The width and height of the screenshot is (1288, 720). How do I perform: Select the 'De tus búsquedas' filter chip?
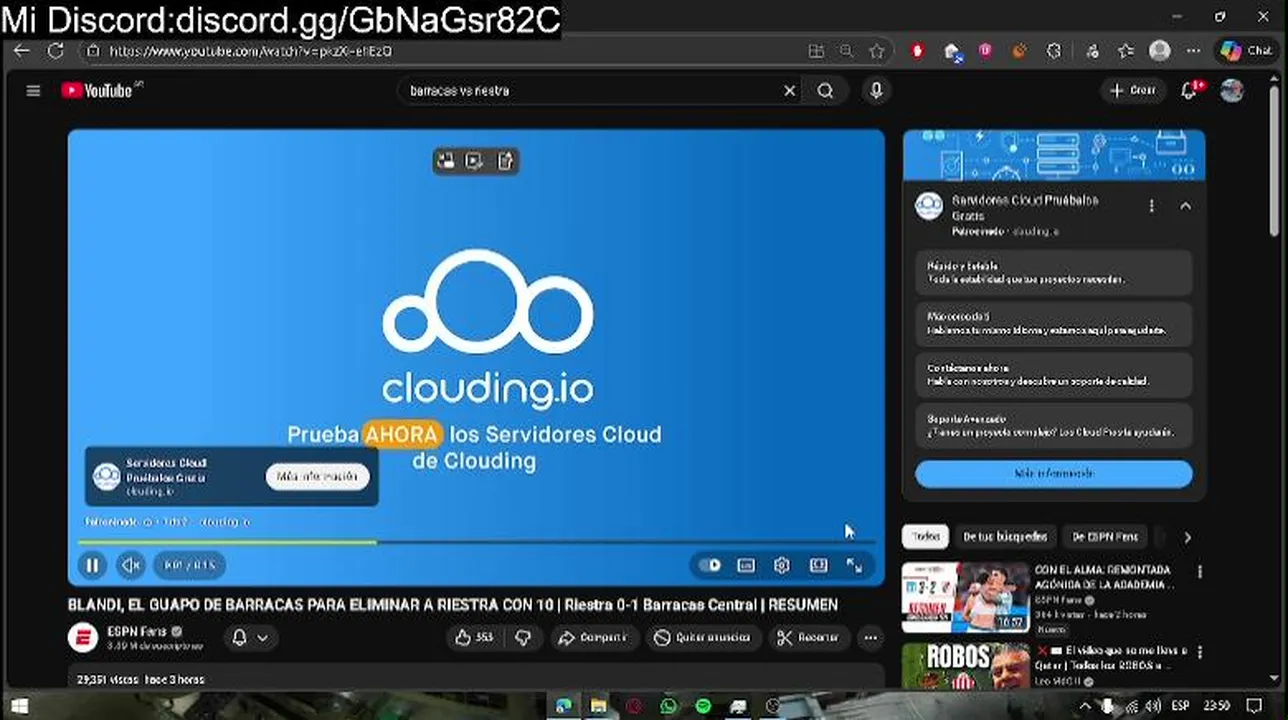1005,537
